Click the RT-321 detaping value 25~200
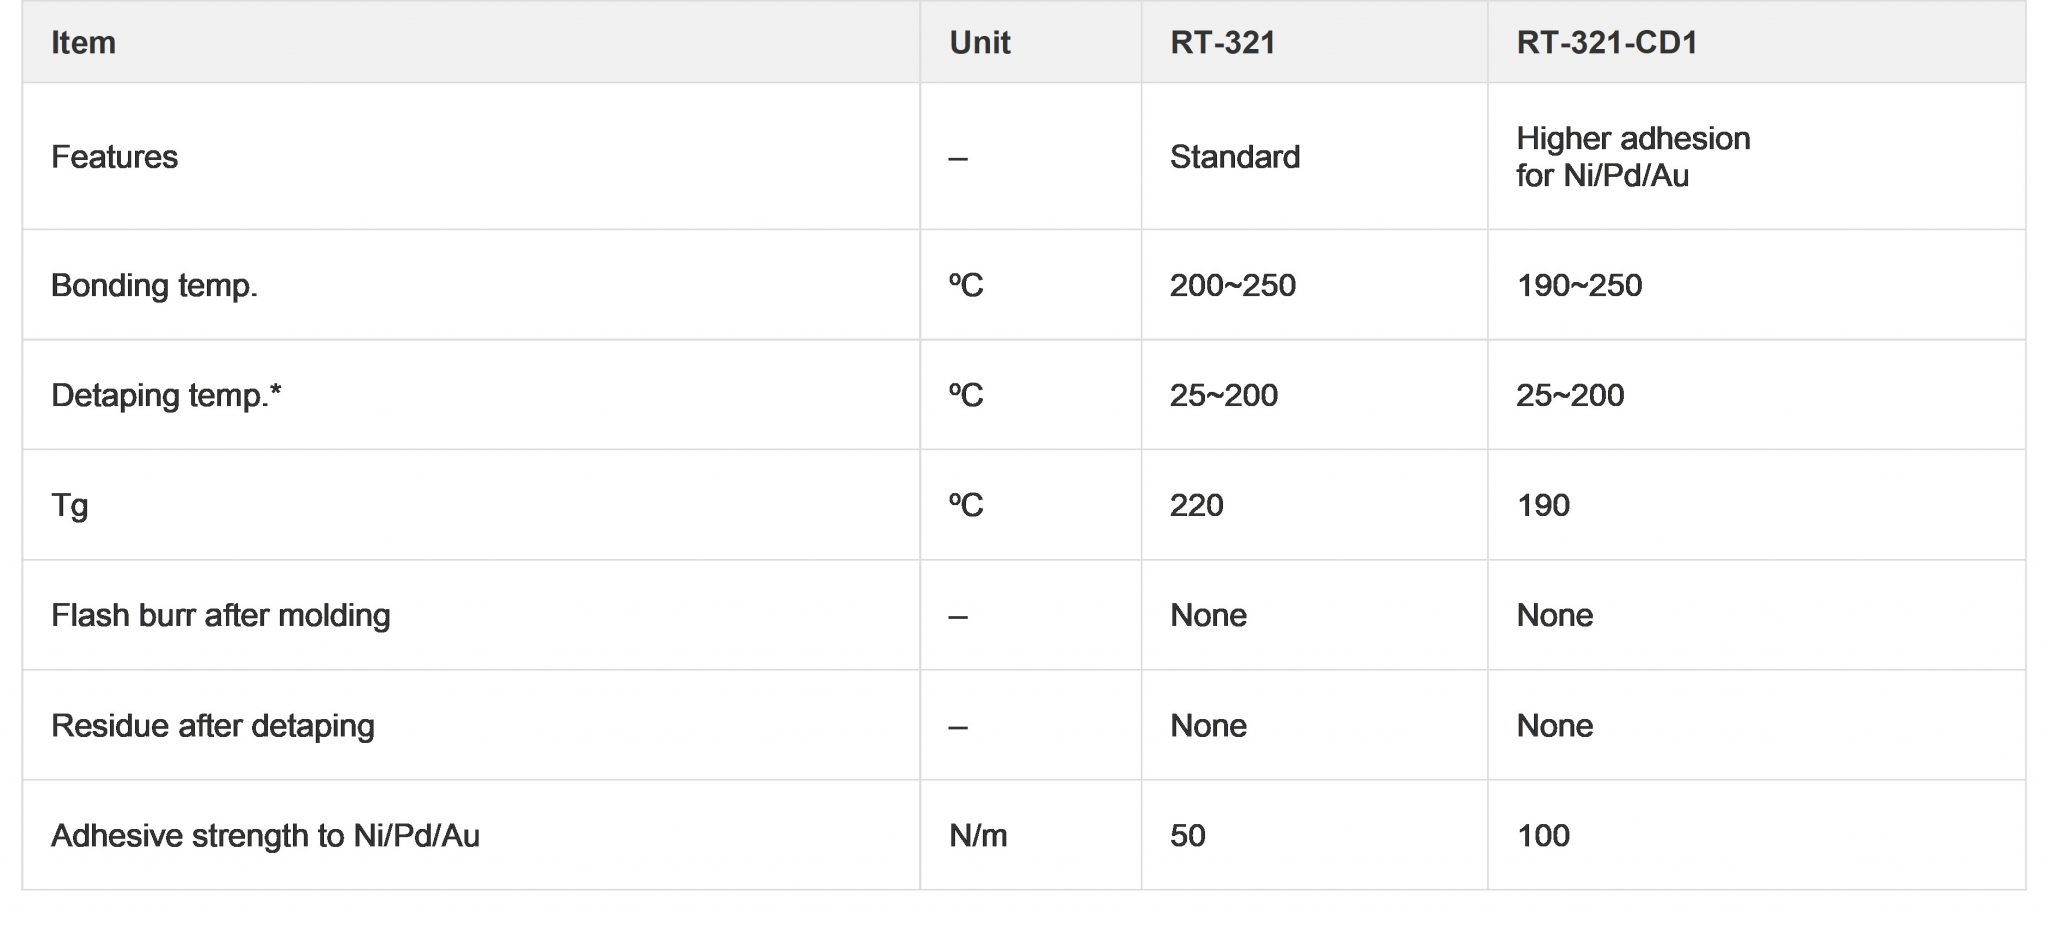The width and height of the screenshot is (2048, 946). tap(1223, 396)
